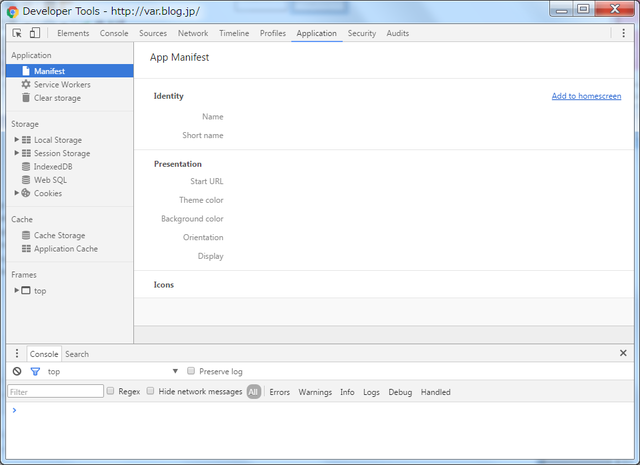Switch to the Elements tab
640x465 pixels.
tap(73, 33)
